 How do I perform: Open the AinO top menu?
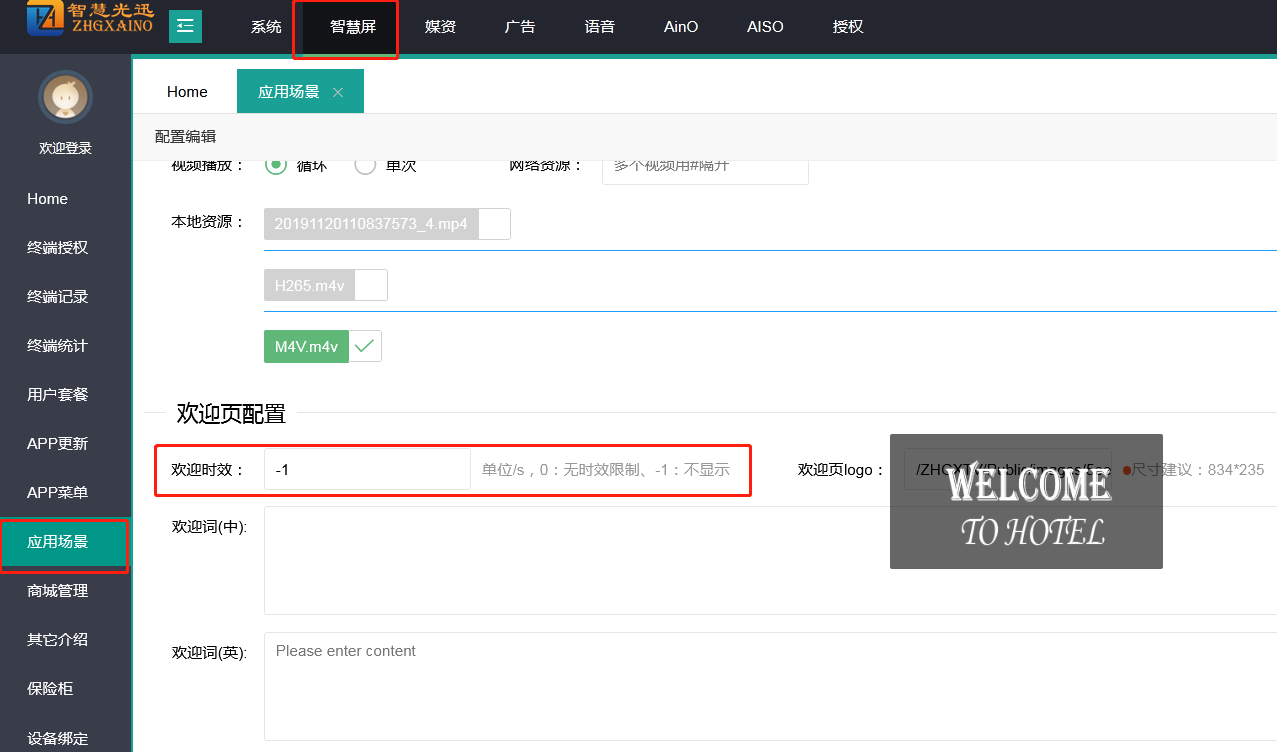pyautogui.click(x=681, y=27)
